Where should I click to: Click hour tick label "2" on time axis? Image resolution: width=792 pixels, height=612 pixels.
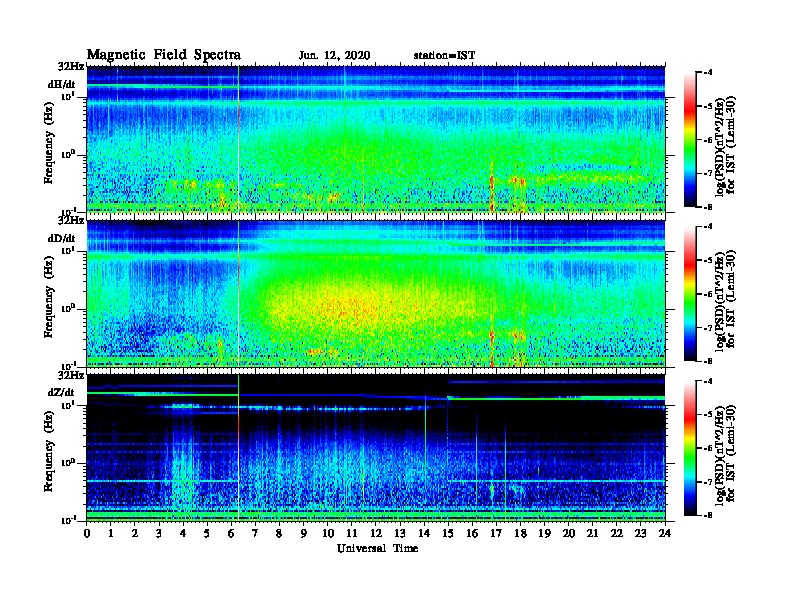(x=135, y=534)
